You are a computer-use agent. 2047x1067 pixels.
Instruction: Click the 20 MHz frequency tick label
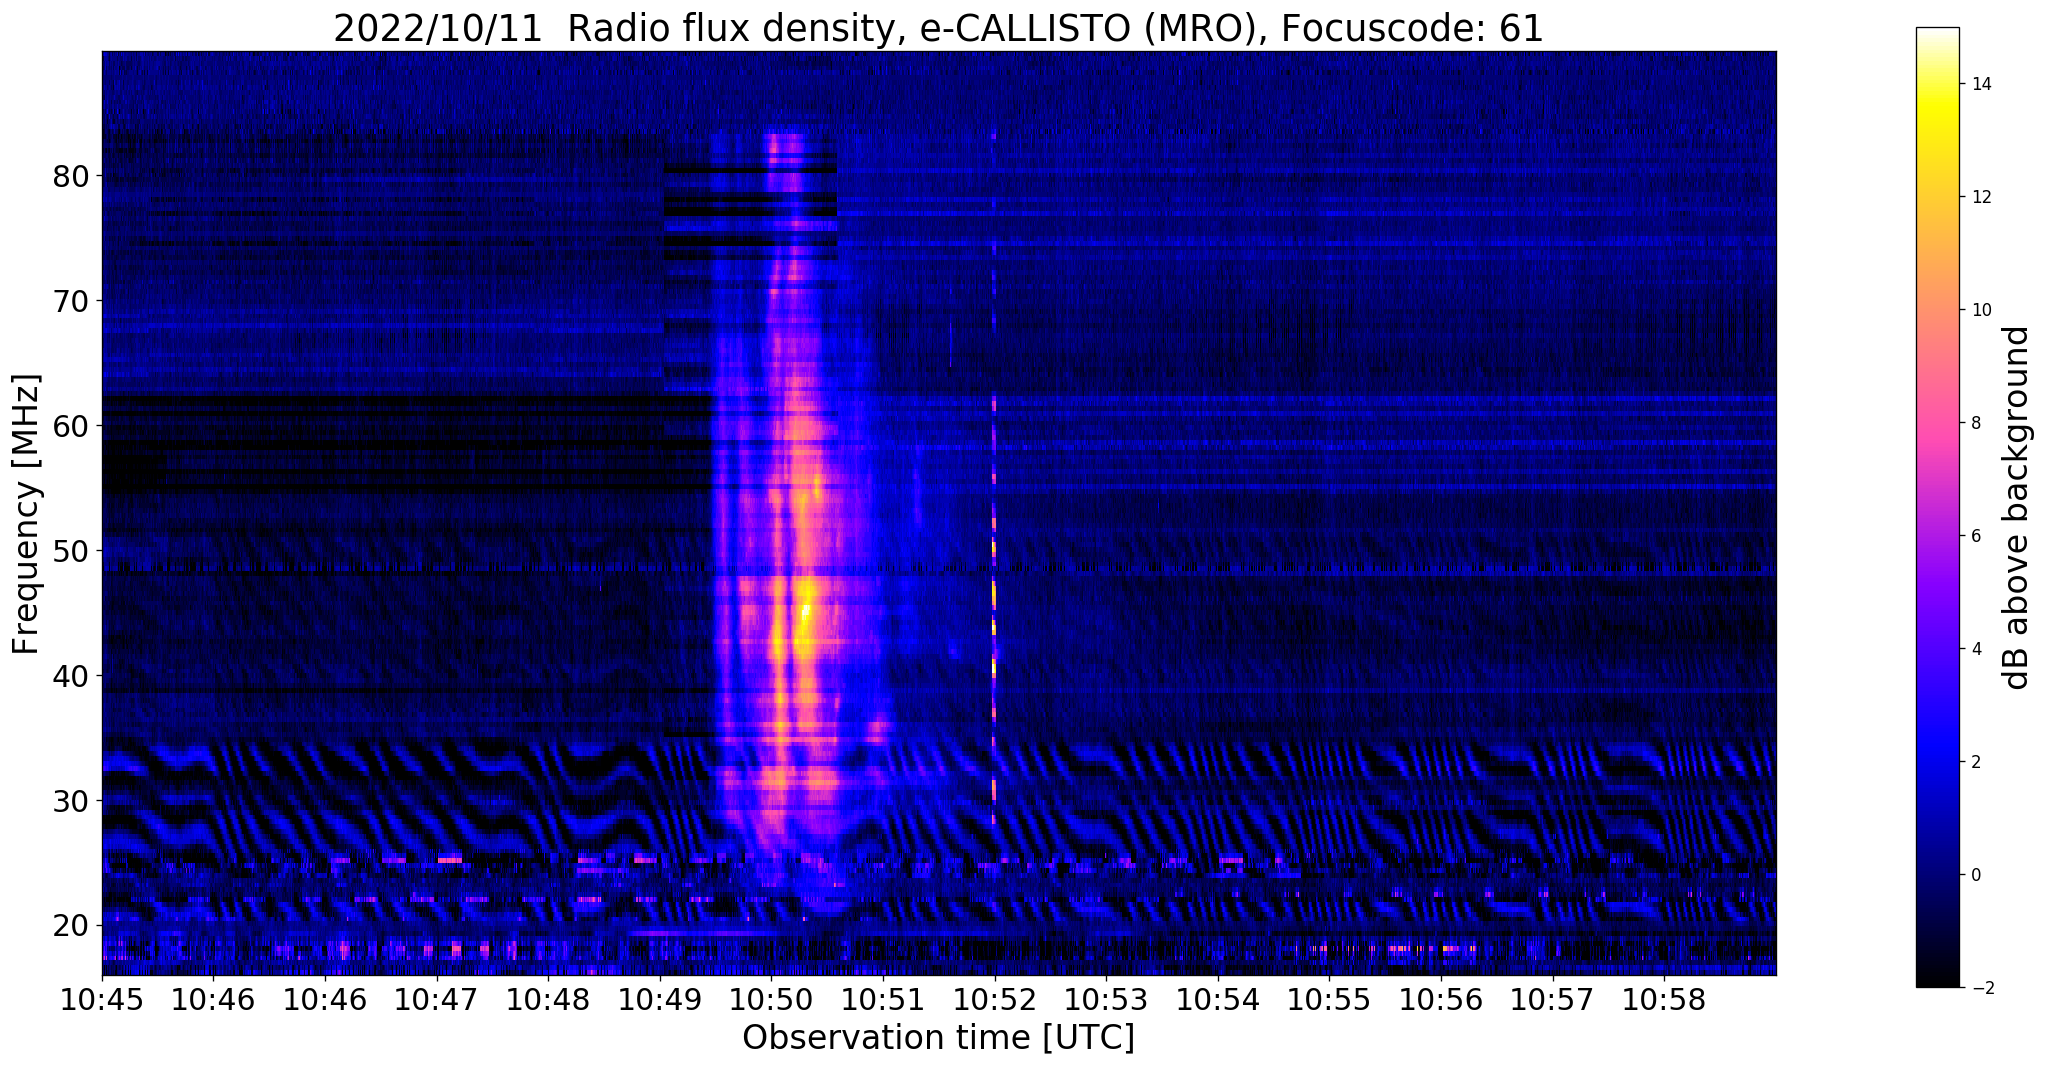(x=70, y=926)
